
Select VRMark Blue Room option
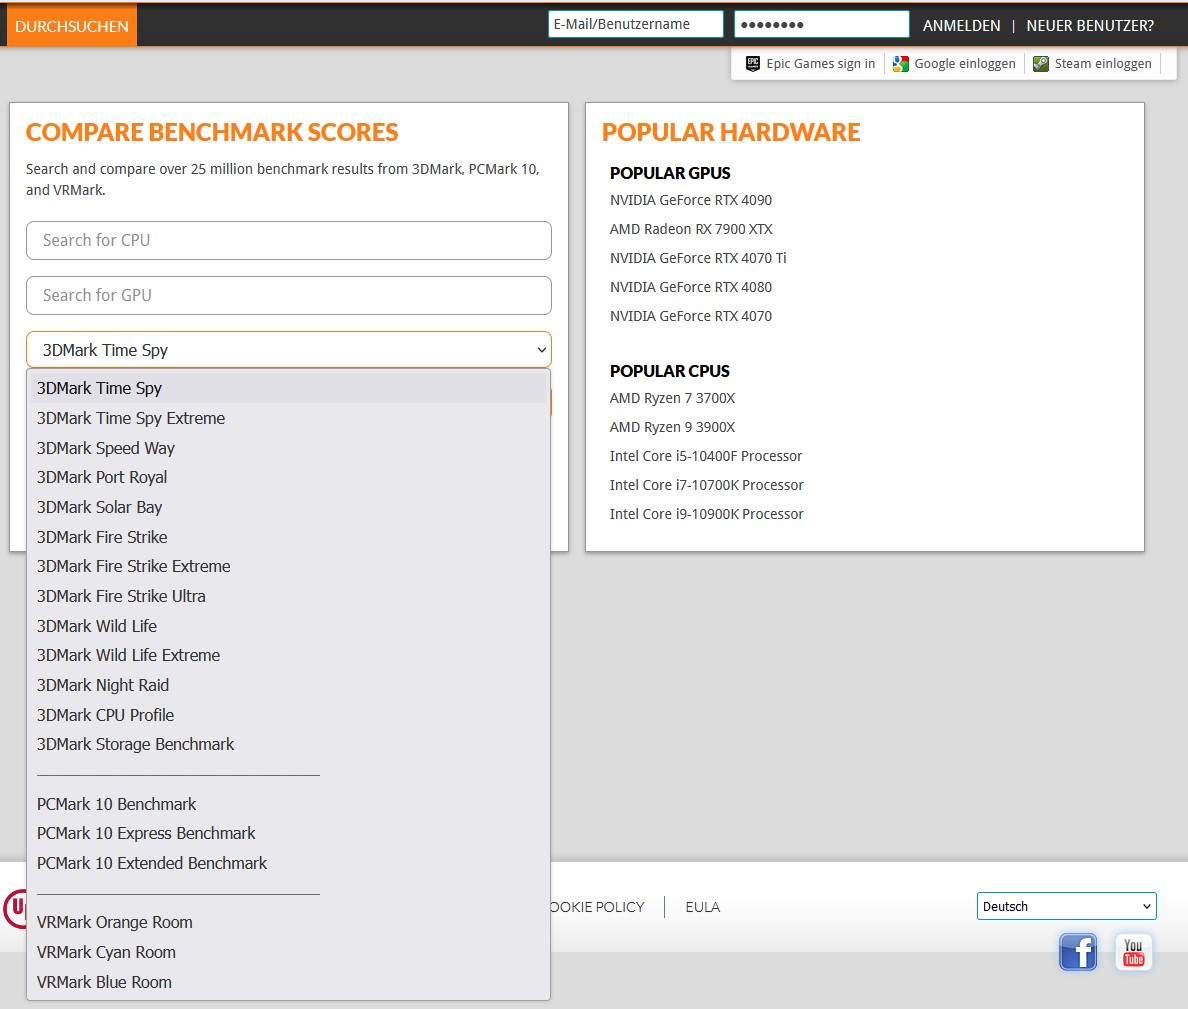[x=289, y=982]
